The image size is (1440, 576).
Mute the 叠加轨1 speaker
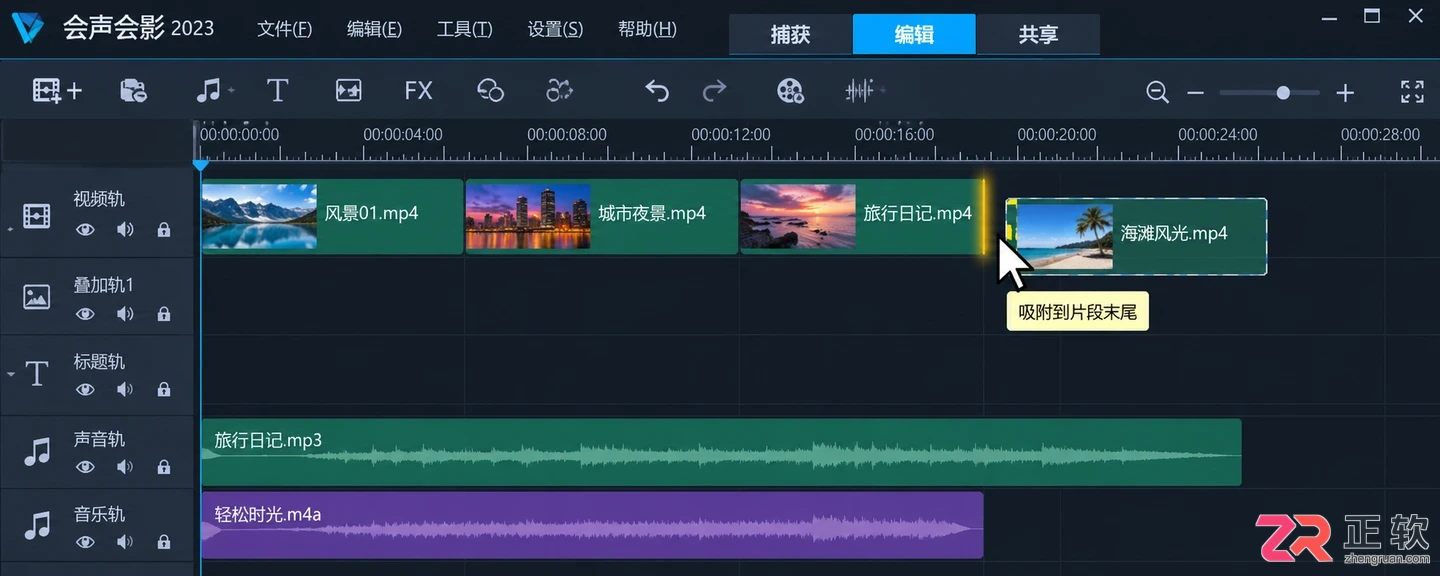[125, 314]
